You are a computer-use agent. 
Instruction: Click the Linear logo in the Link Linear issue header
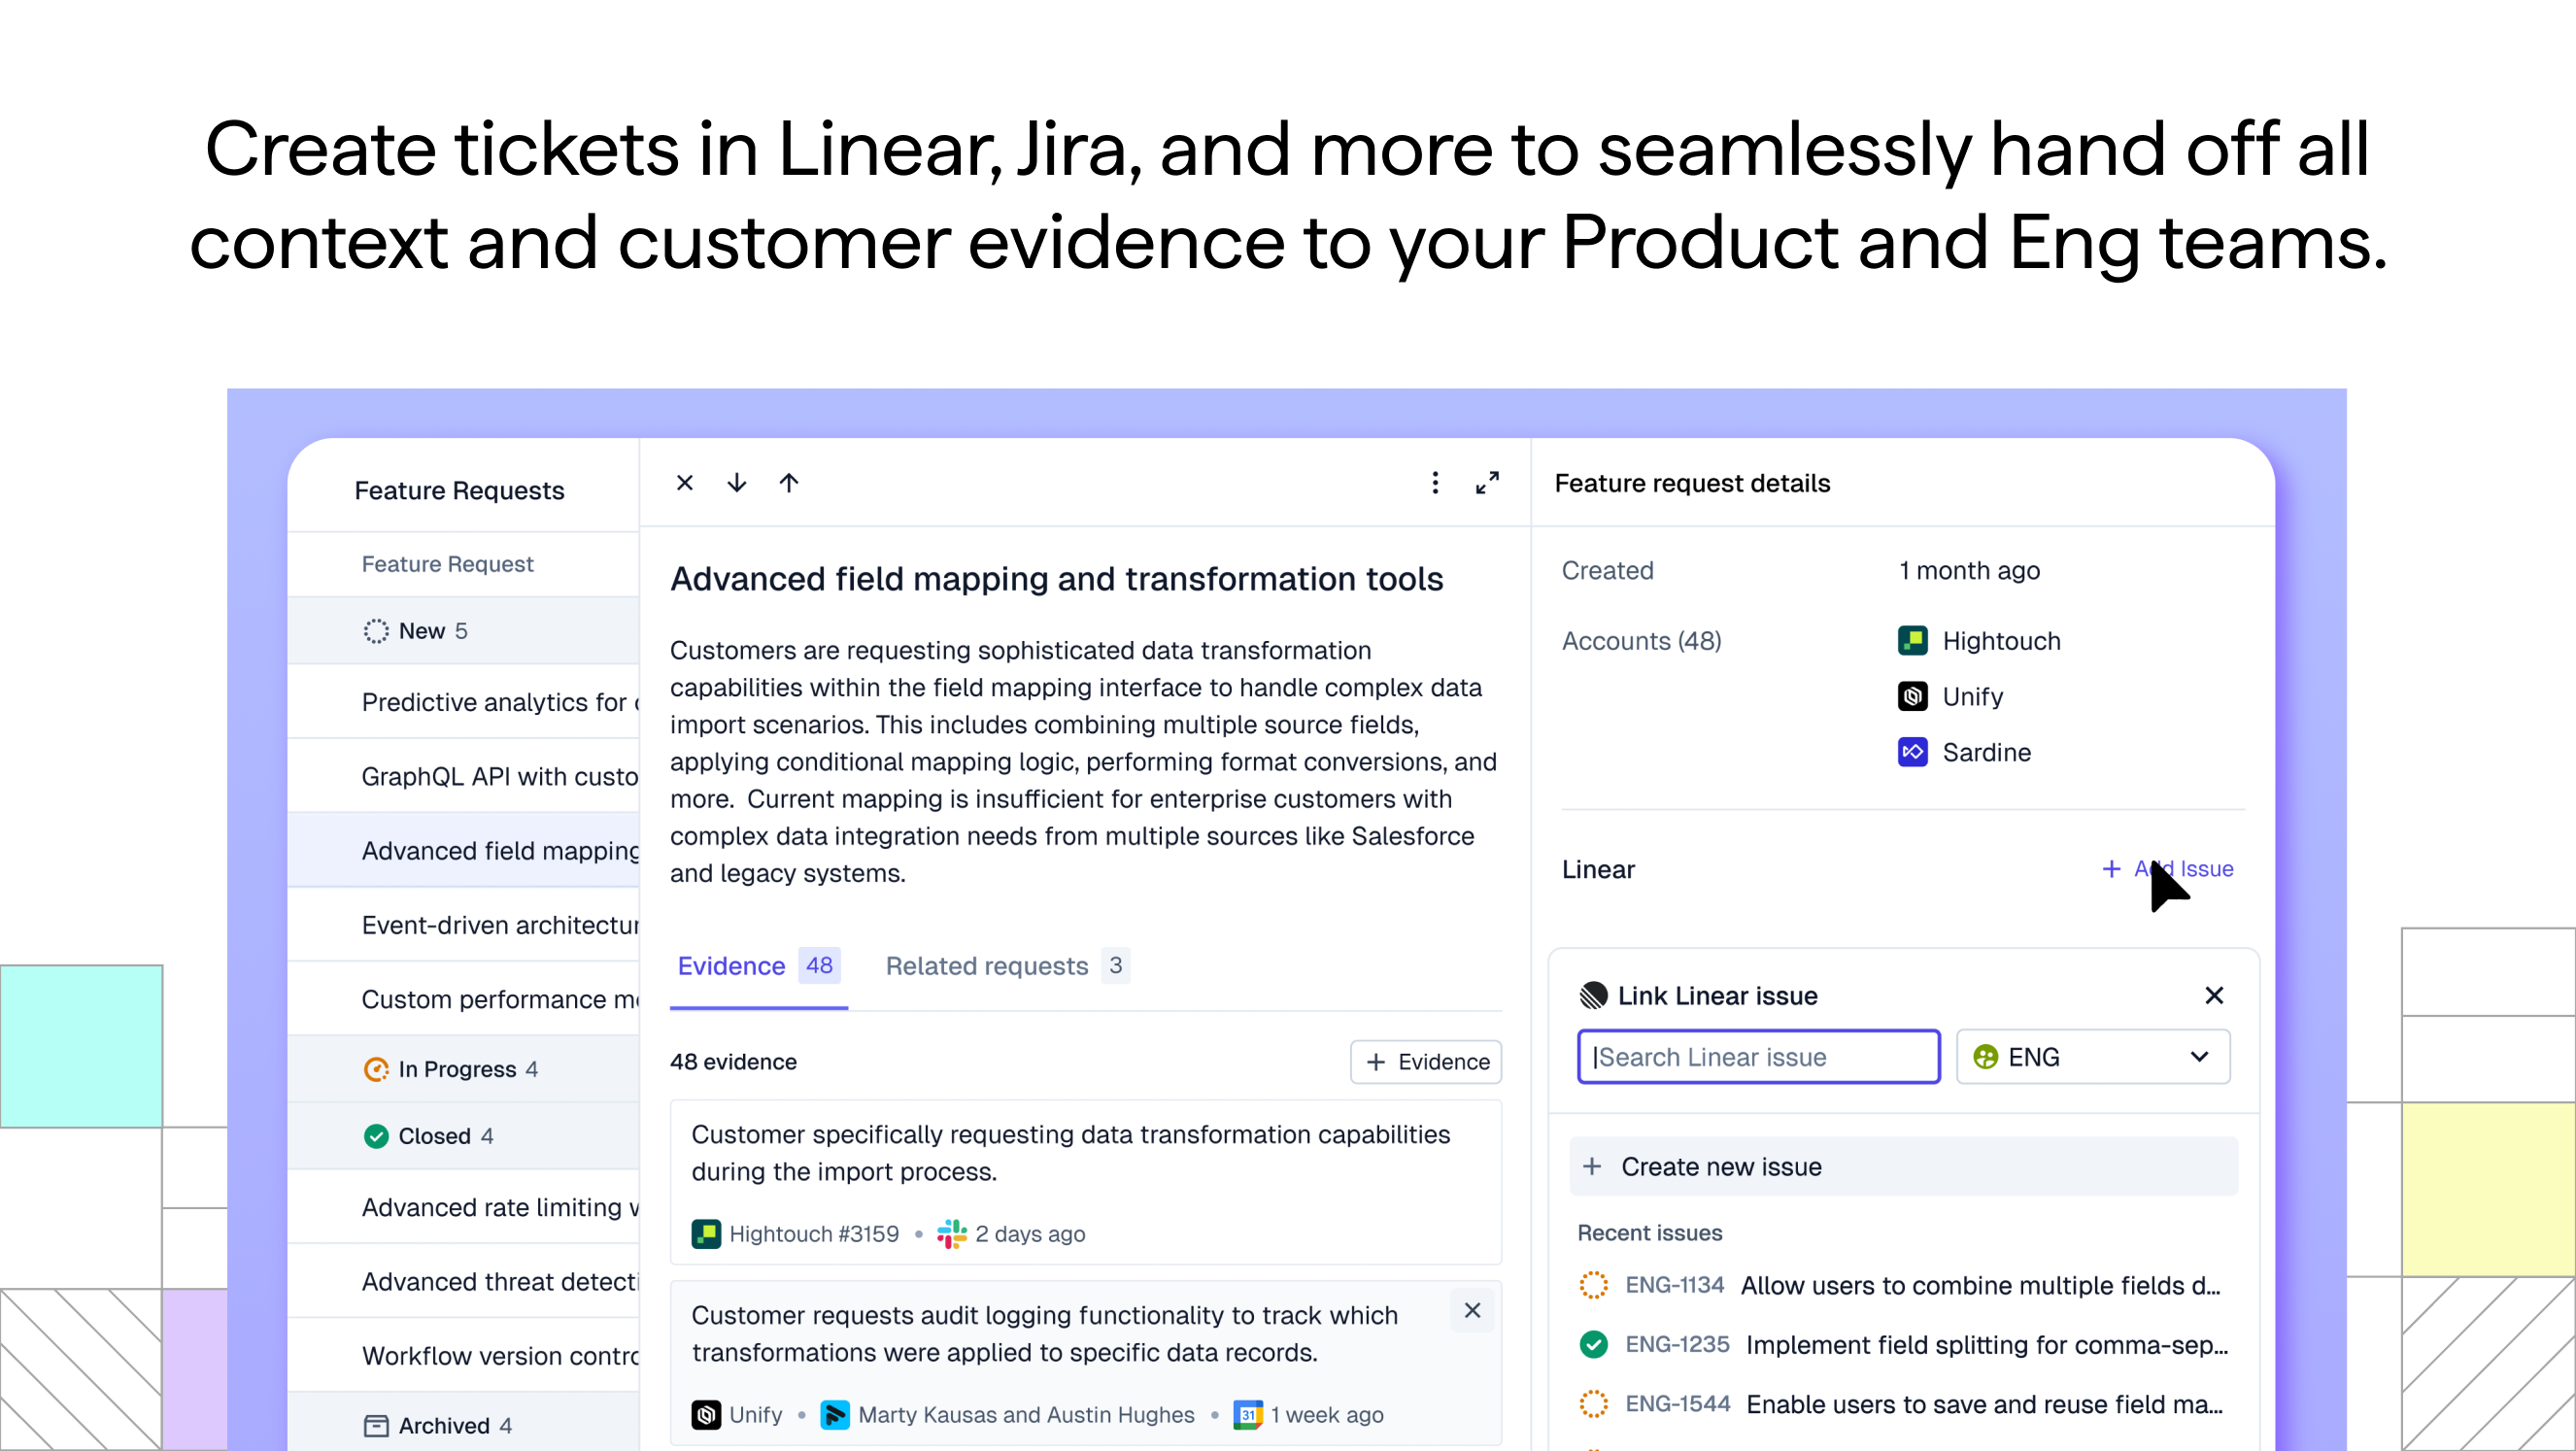(x=1592, y=995)
